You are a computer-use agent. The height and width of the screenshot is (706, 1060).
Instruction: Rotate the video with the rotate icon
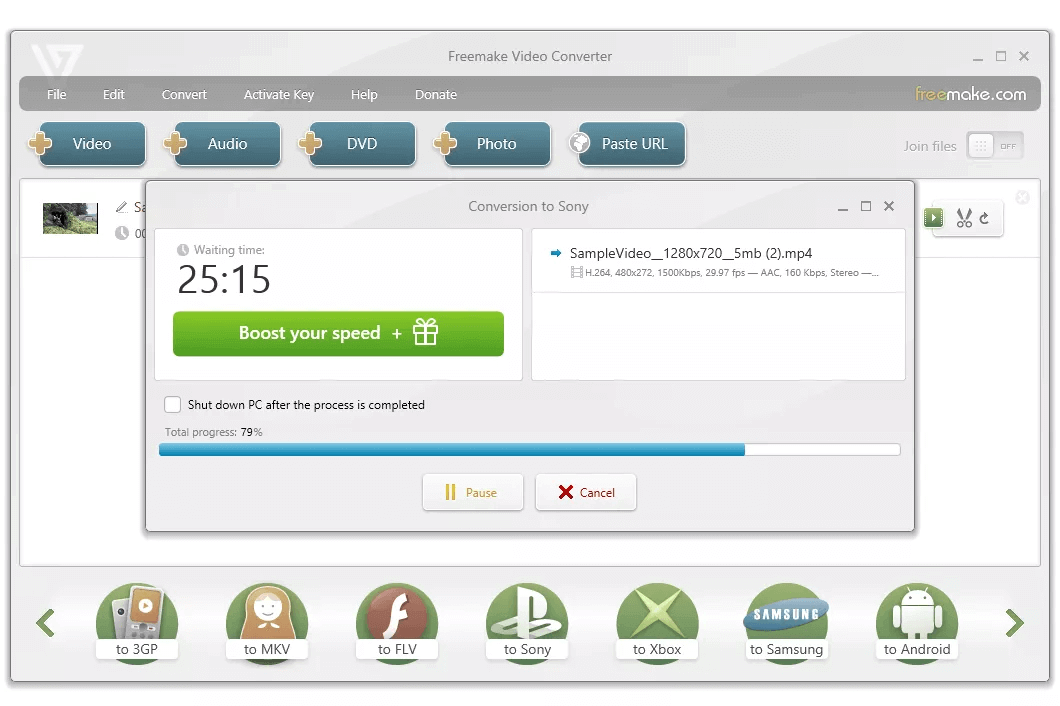pos(984,218)
